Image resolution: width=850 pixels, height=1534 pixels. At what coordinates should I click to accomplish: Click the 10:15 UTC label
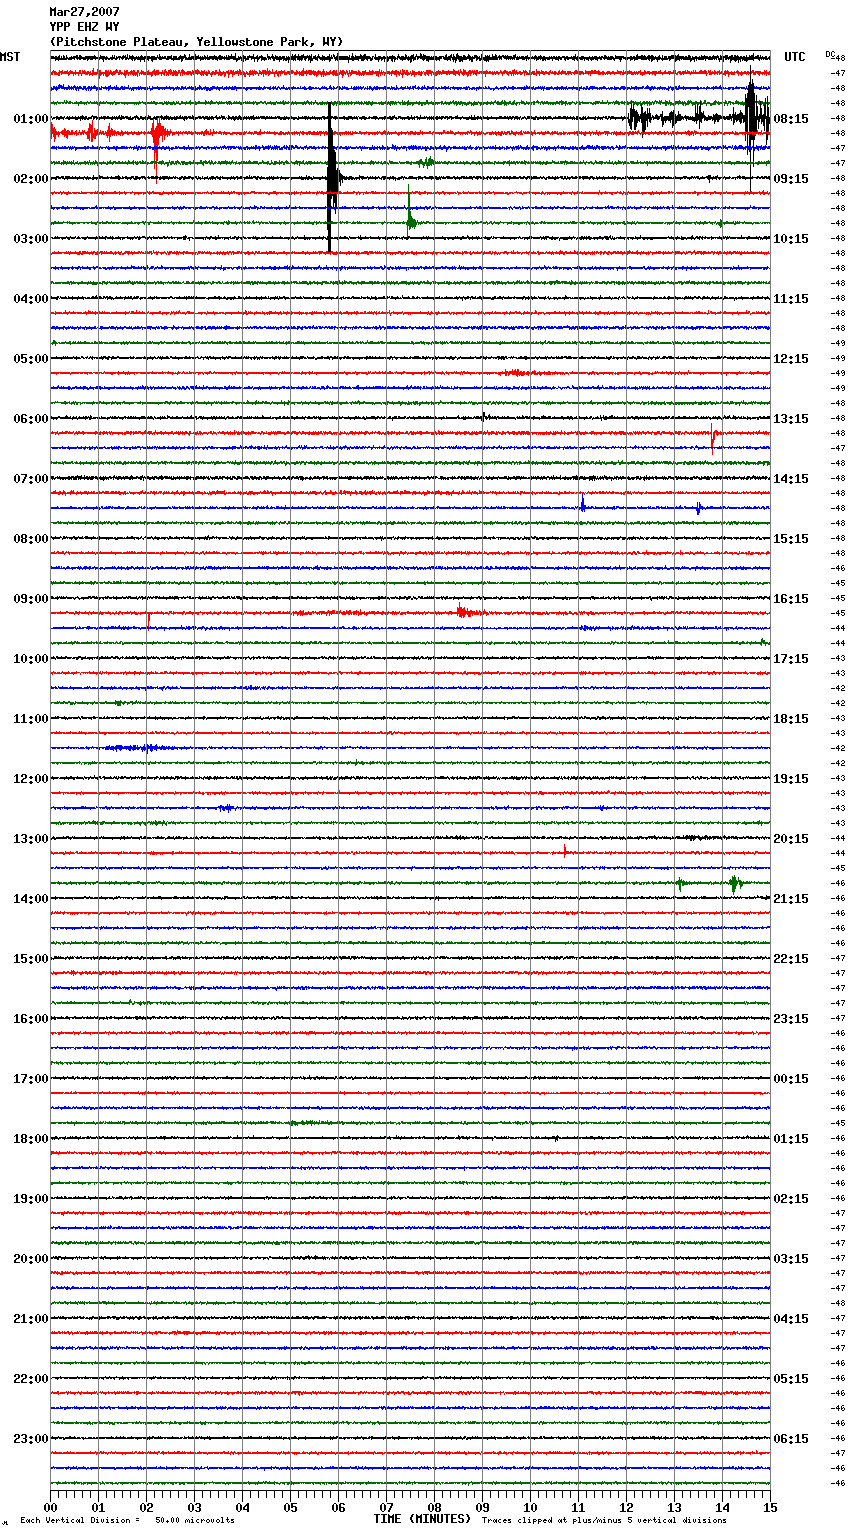click(x=791, y=239)
